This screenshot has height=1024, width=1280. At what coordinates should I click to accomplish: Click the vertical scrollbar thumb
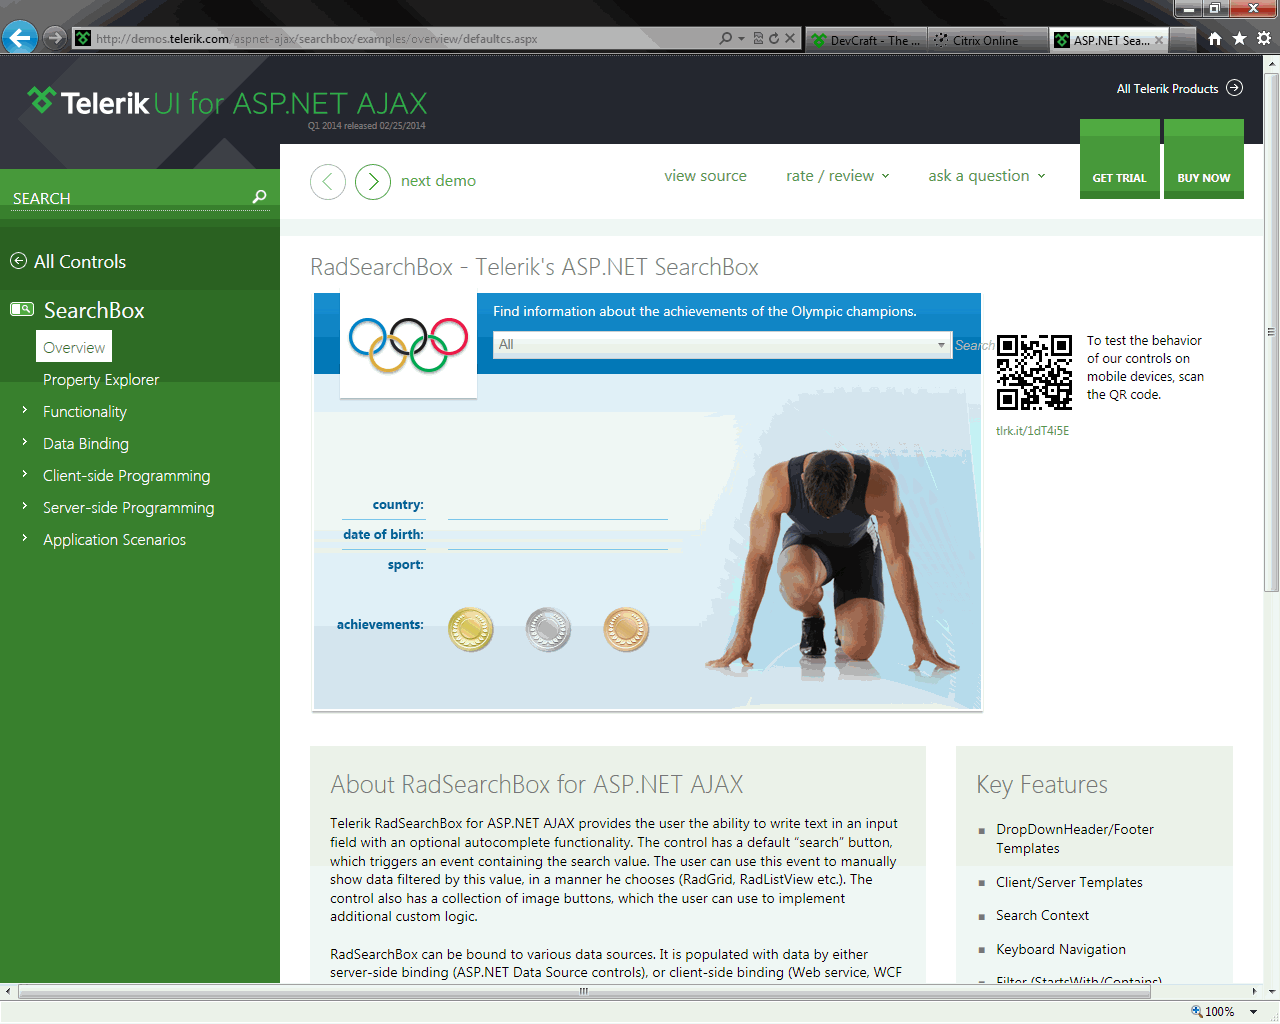point(1272,330)
